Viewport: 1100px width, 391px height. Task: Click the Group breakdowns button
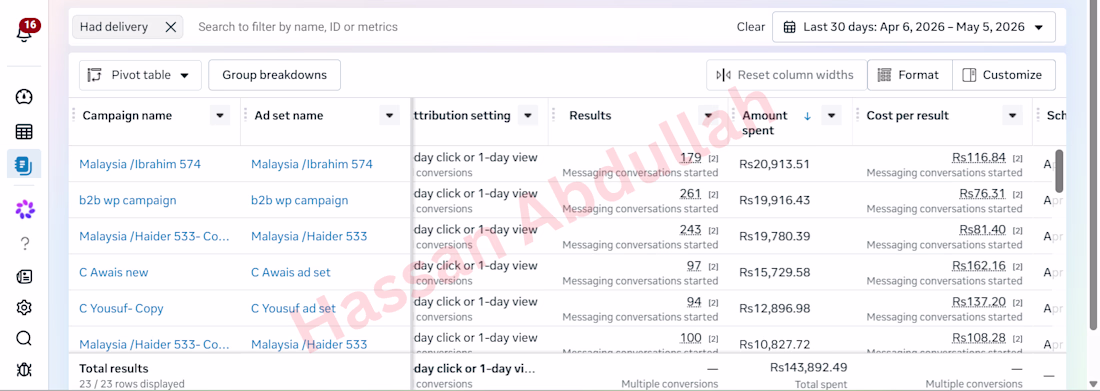tap(274, 75)
